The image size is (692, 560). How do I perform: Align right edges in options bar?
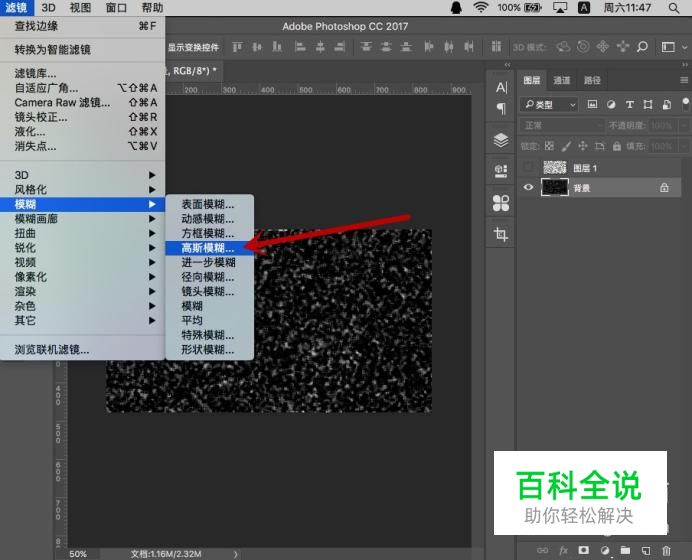[339, 47]
